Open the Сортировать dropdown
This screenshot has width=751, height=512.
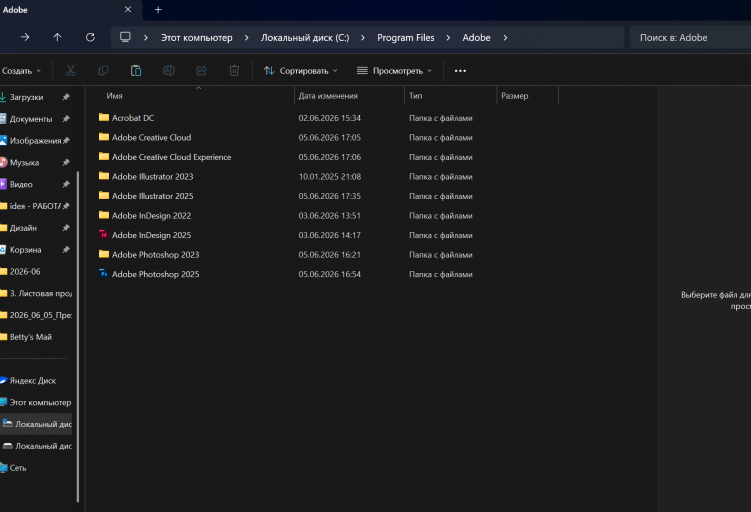pos(301,71)
